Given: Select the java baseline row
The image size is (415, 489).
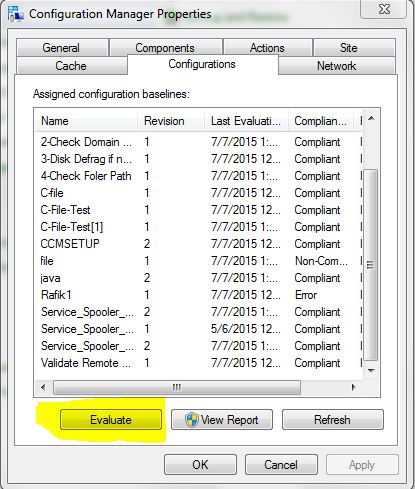Looking at the screenshot, I should (198, 278).
